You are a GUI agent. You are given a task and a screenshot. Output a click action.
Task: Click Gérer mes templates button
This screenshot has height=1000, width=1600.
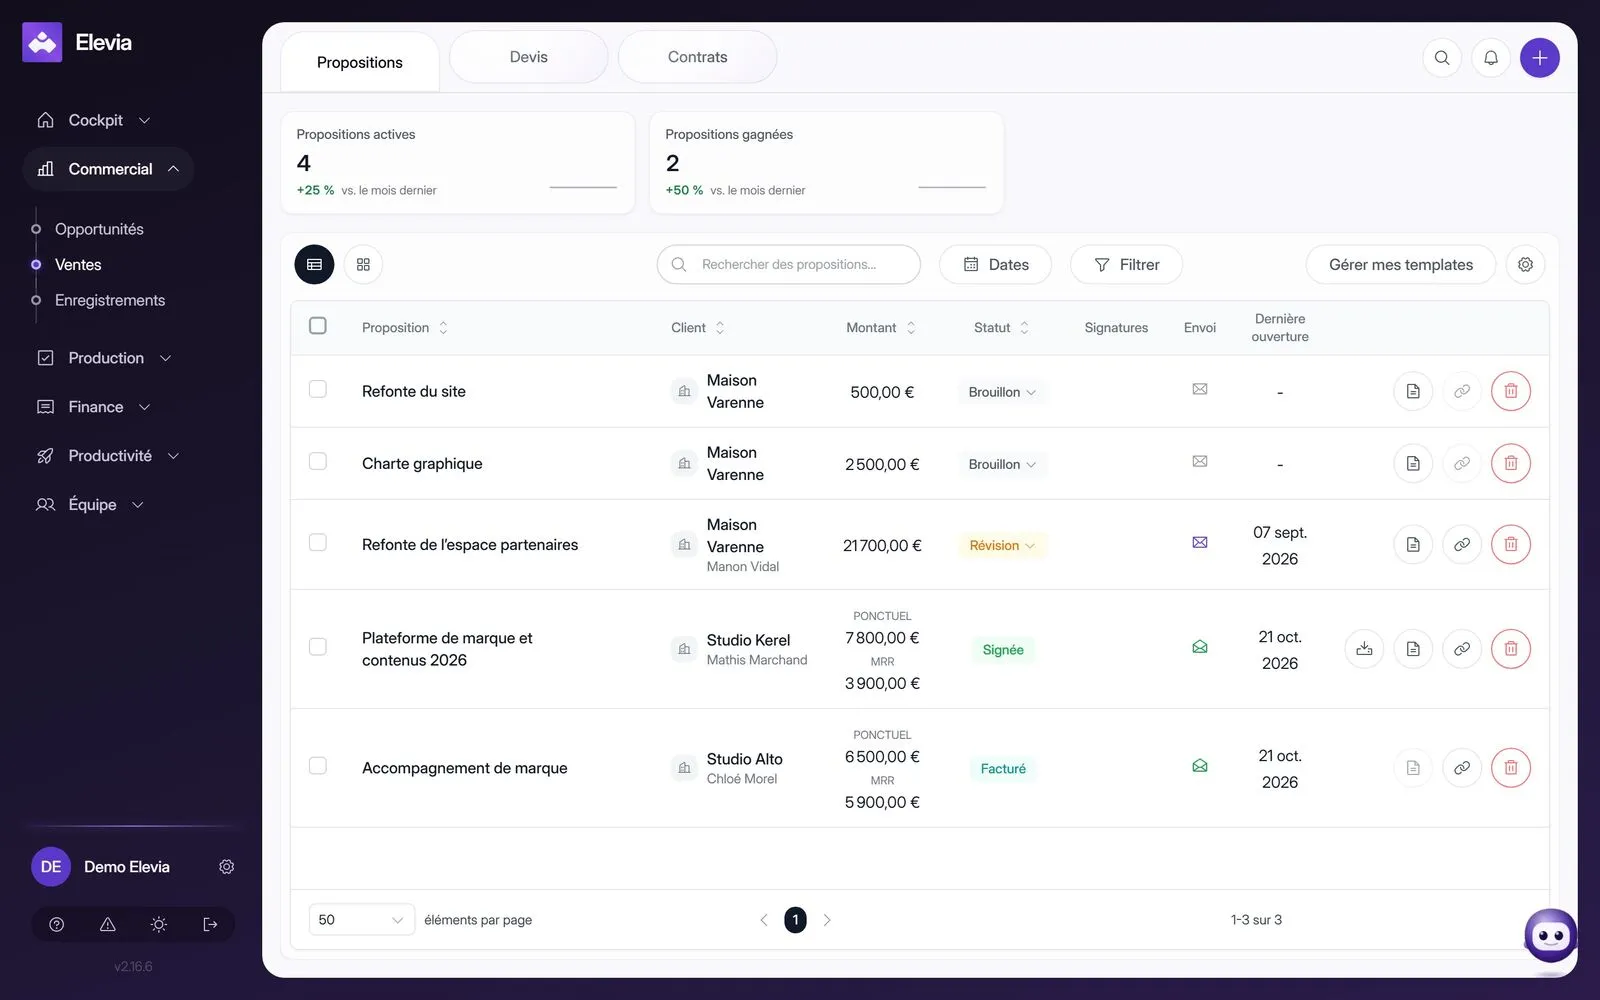click(x=1400, y=265)
